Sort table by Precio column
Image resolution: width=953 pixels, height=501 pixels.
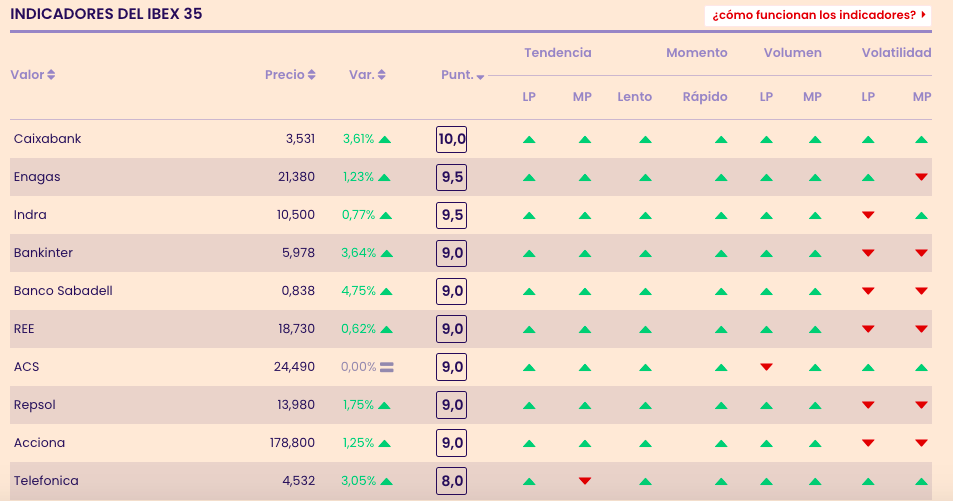point(290,75)
